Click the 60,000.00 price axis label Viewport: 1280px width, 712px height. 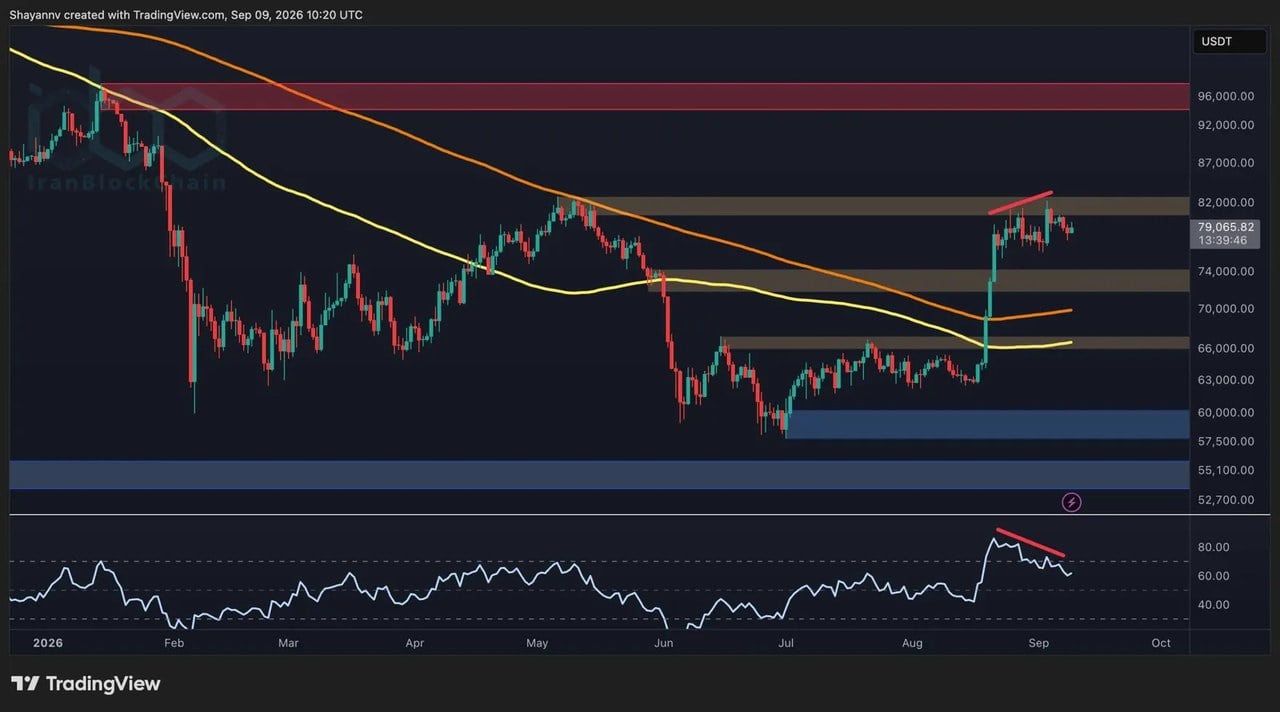tap(1226, 412)
